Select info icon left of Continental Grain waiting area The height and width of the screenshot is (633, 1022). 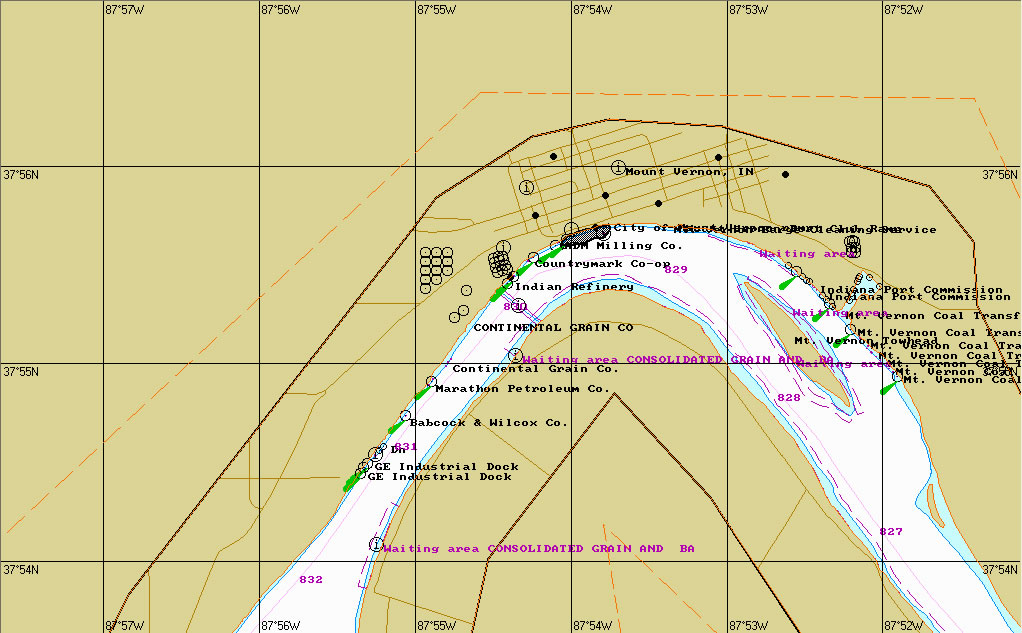(x=515, y=355)
